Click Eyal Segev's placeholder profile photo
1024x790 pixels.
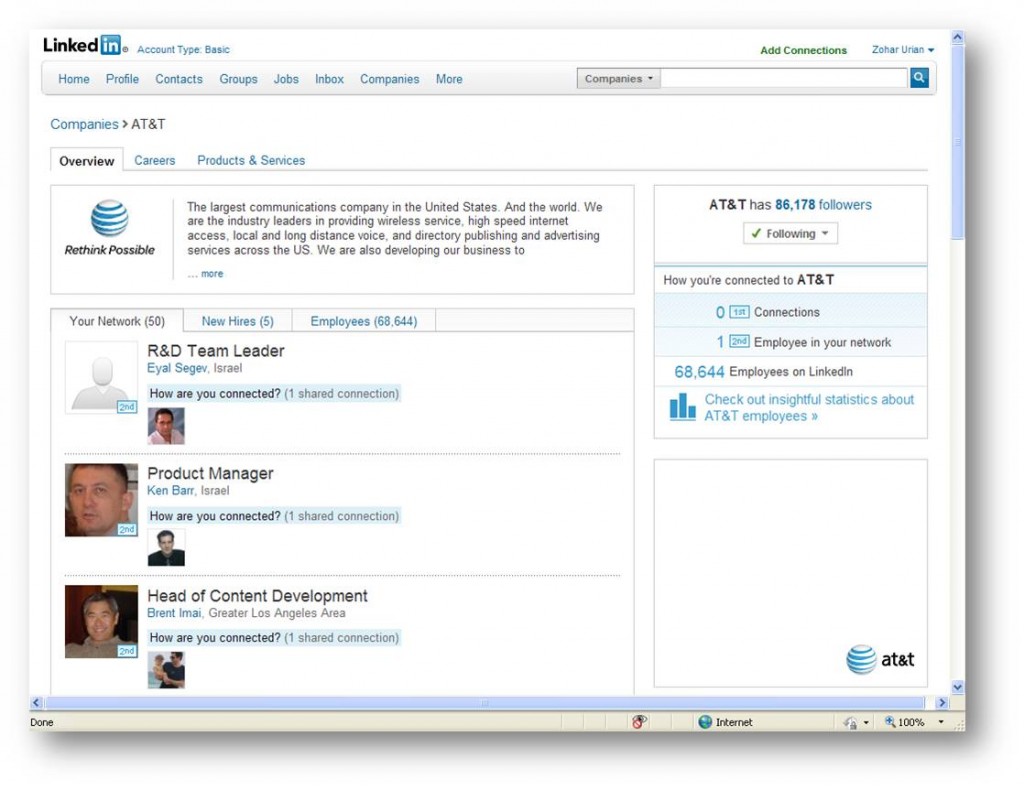(x=101, y=378)
